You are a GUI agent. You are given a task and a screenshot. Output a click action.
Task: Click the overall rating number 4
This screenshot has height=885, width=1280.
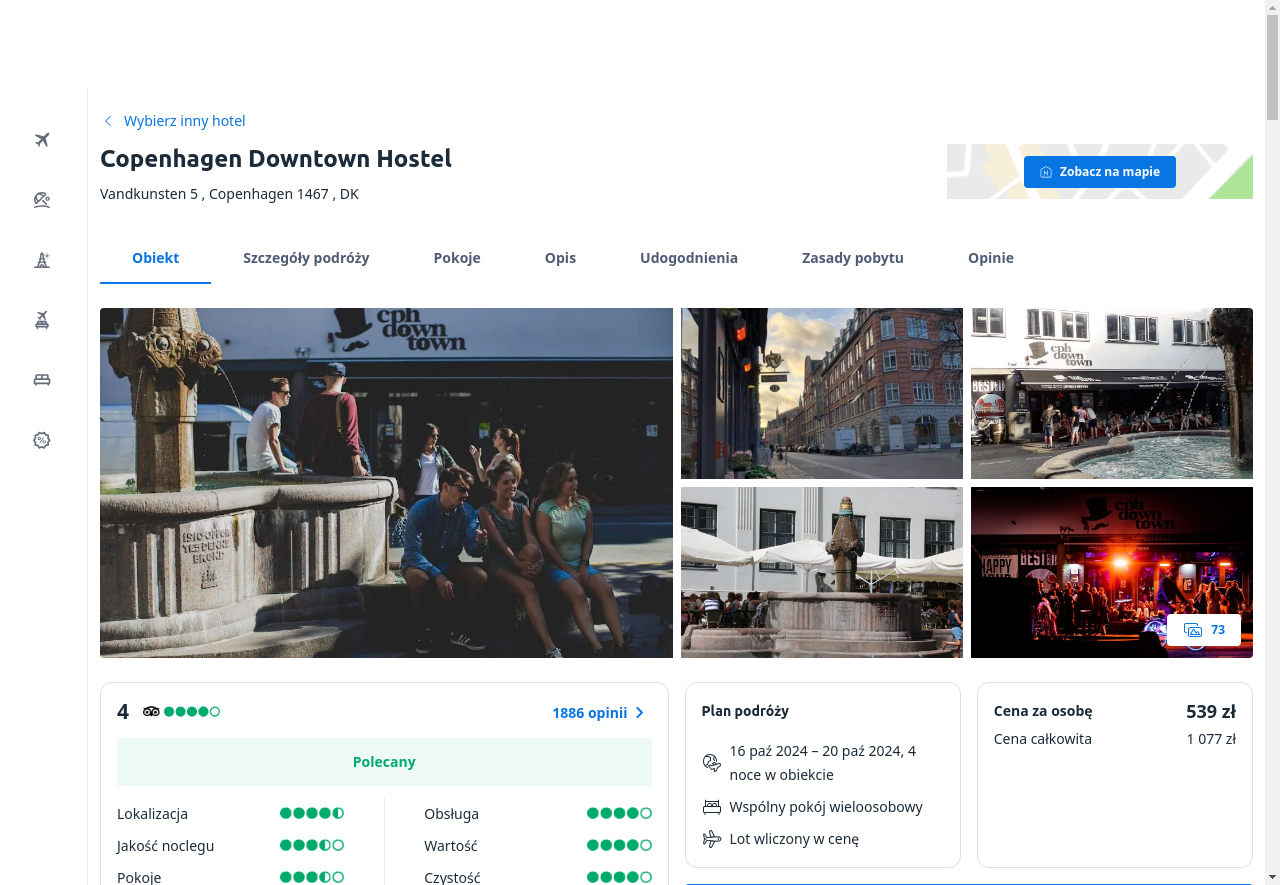coord(123,712)
